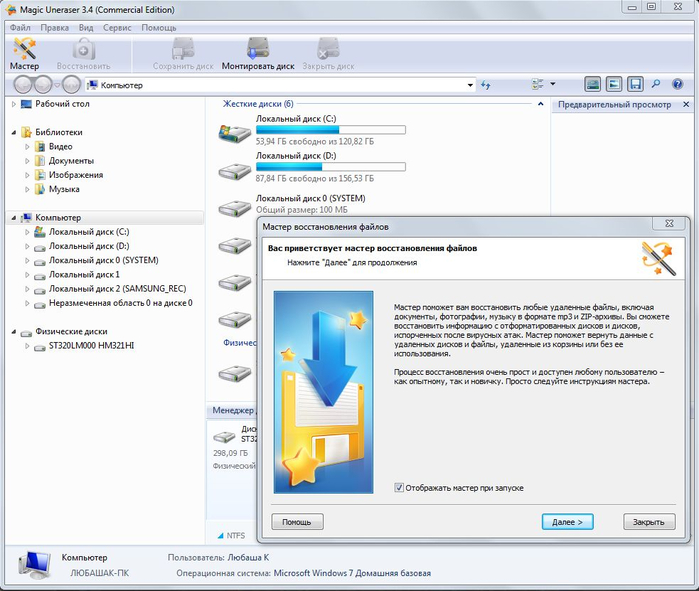Viewport: 699px width, 591px height.
Task: Select Локальный диск 2 (SAMSUNG_REC) in tree
Action: [x=117, y=289]
